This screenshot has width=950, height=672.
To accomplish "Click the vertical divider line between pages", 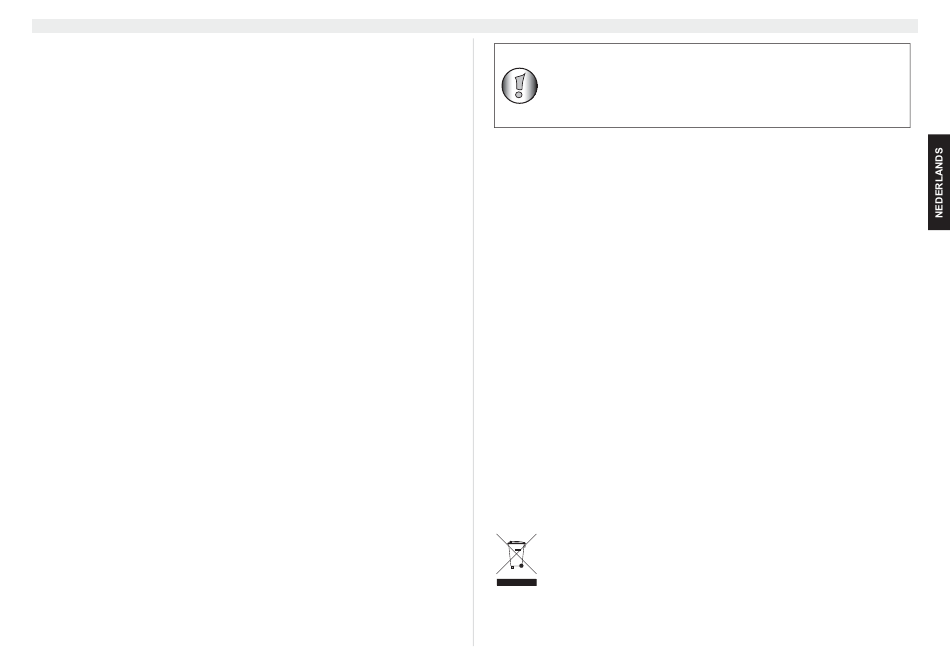I will (x=473, y=342).
